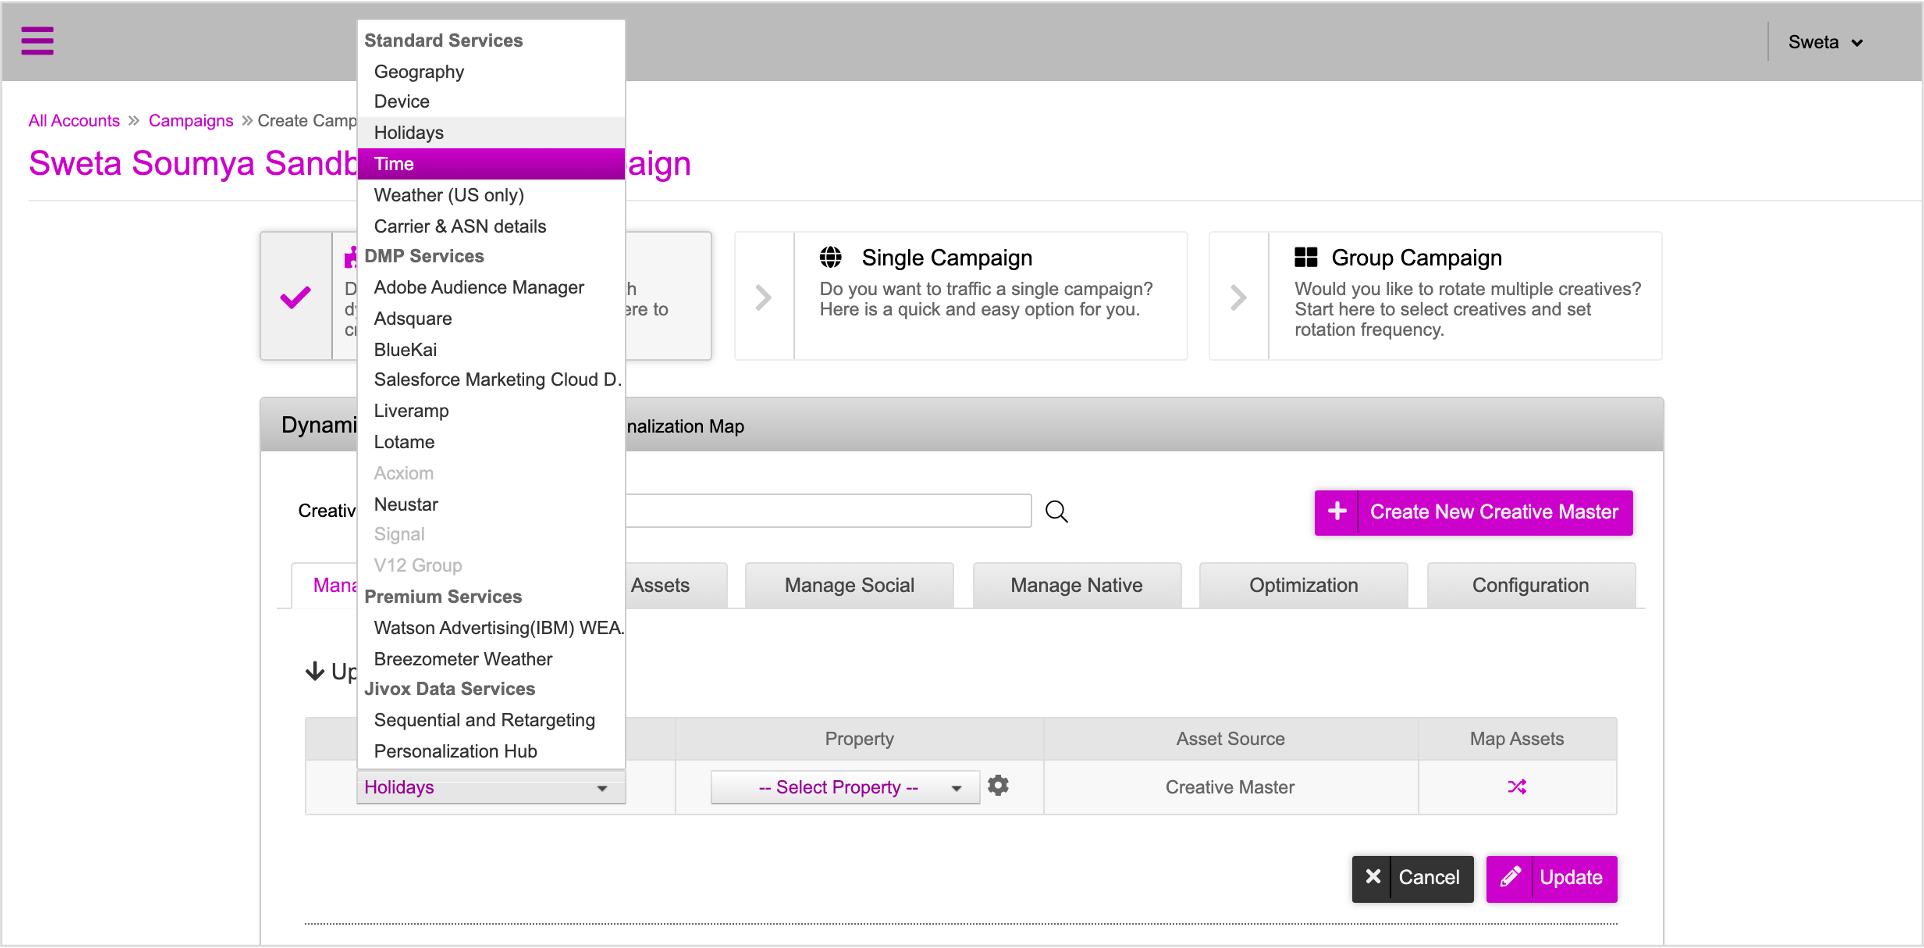The image size is (1924, 948).
Task: Collapse the Holidays service dropdown
Action: (490, 788)
